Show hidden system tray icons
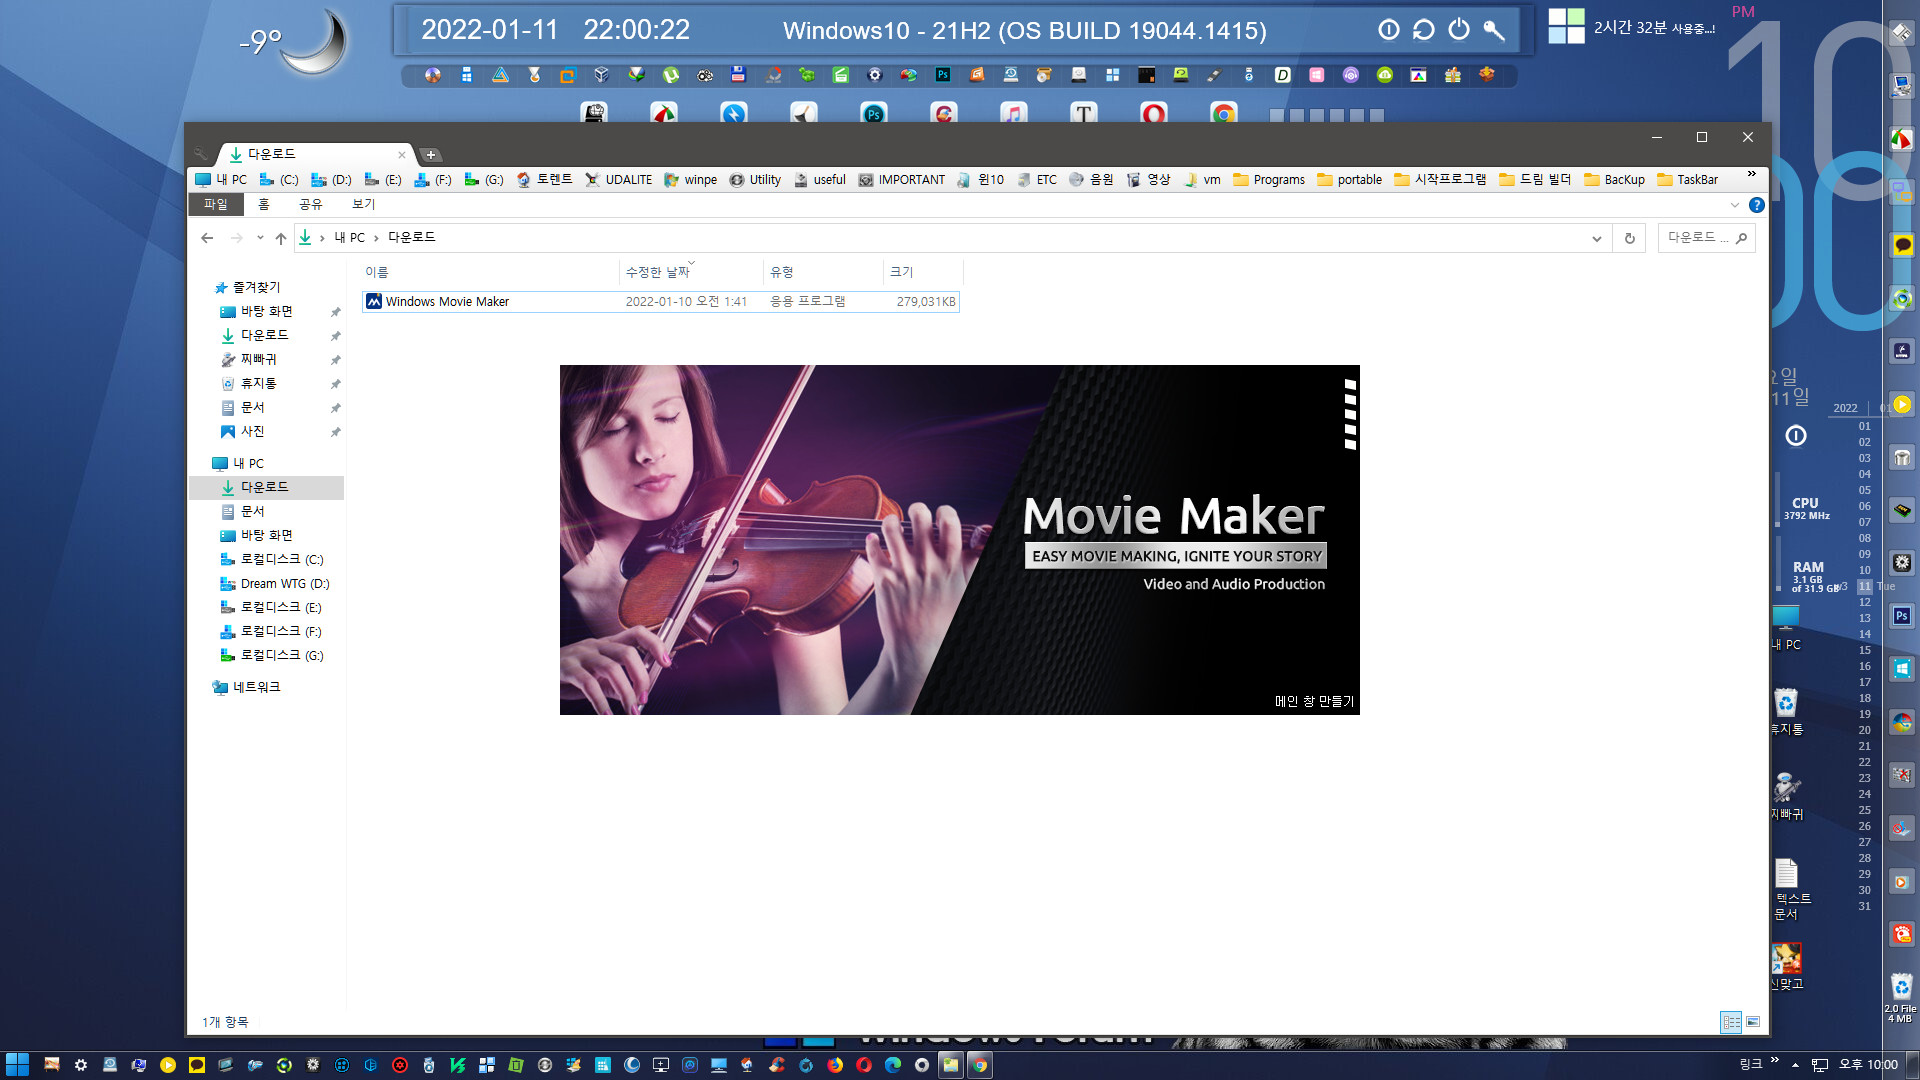The image size is (1920, 1080). point(1795,1065)
